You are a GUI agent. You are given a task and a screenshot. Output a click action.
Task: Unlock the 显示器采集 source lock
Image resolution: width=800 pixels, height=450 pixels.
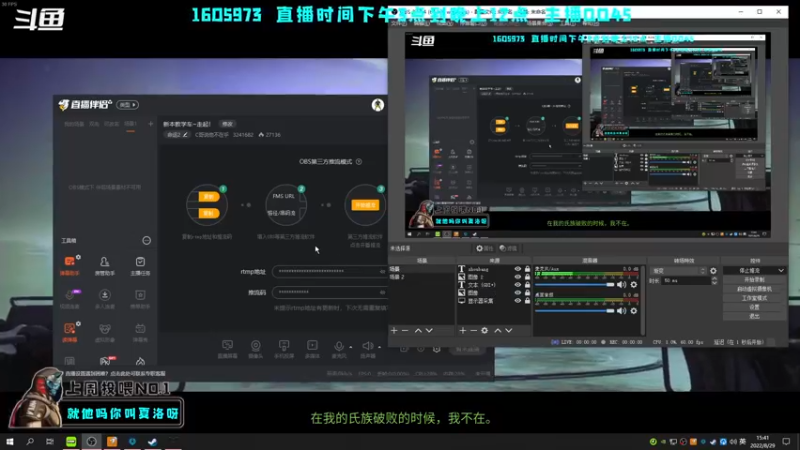pos(528,301)
